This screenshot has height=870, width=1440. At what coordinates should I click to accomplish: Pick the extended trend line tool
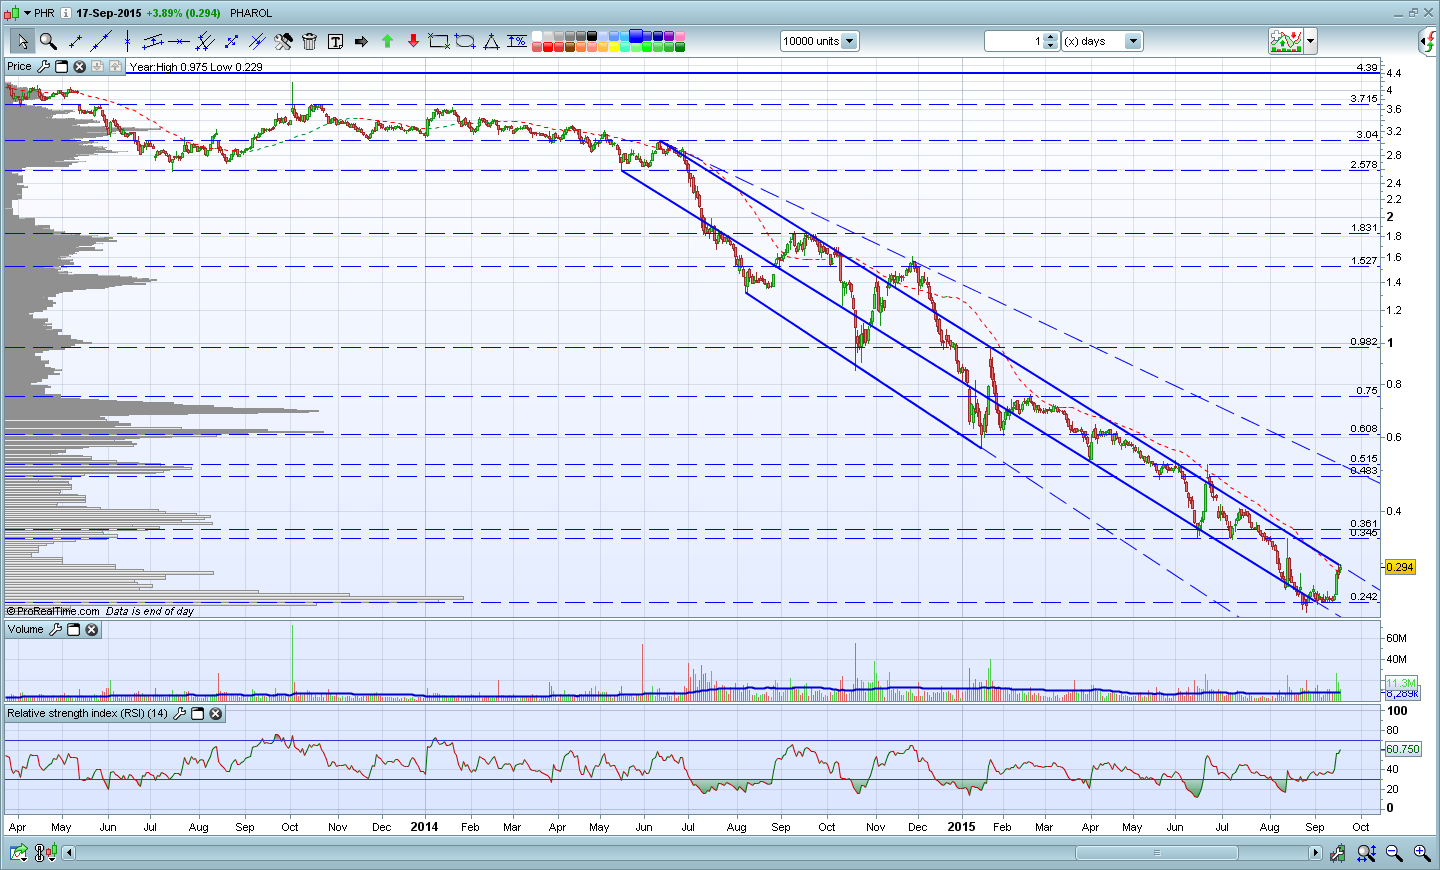click(101, 41)
